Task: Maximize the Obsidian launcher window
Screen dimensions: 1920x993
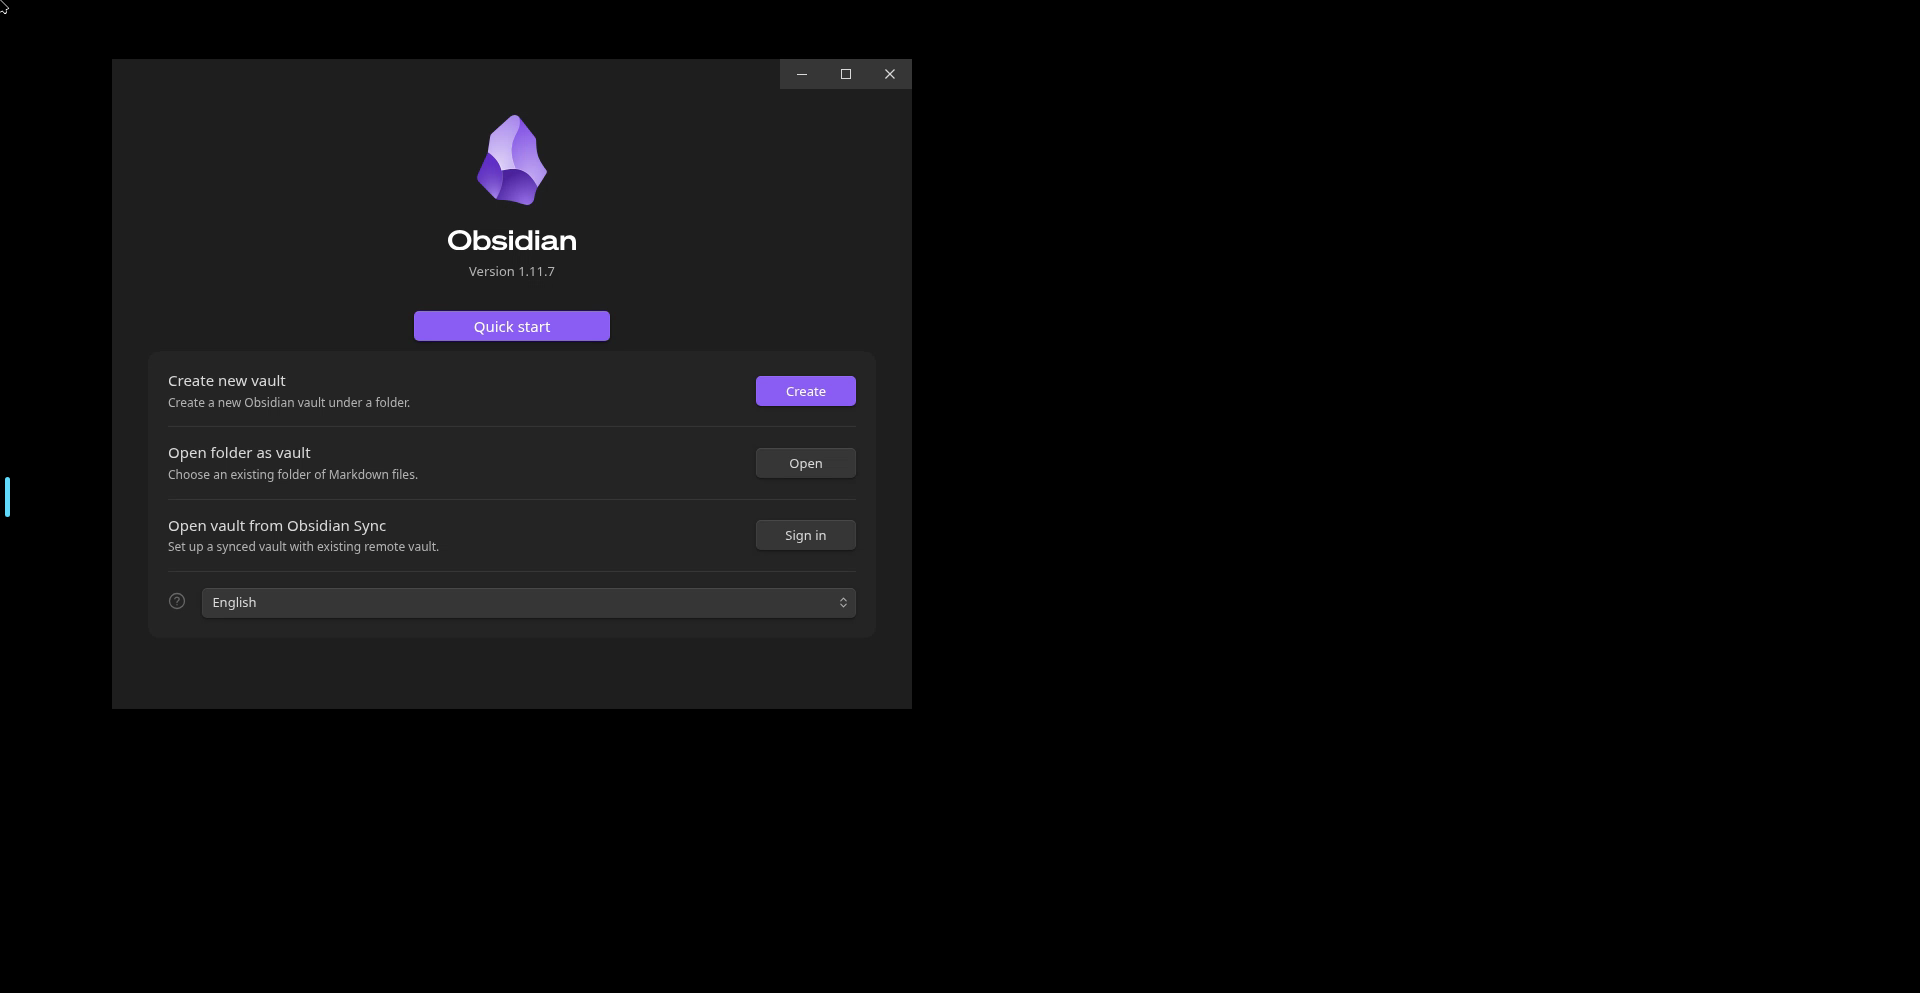Action: pos(846,74)
